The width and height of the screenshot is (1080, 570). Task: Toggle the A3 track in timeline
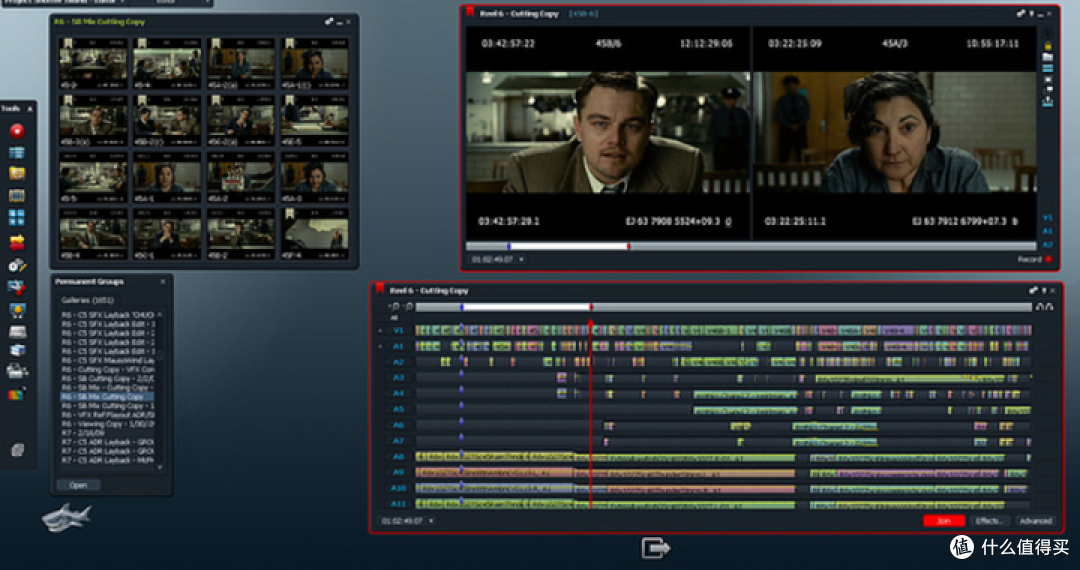click(397, 377)
